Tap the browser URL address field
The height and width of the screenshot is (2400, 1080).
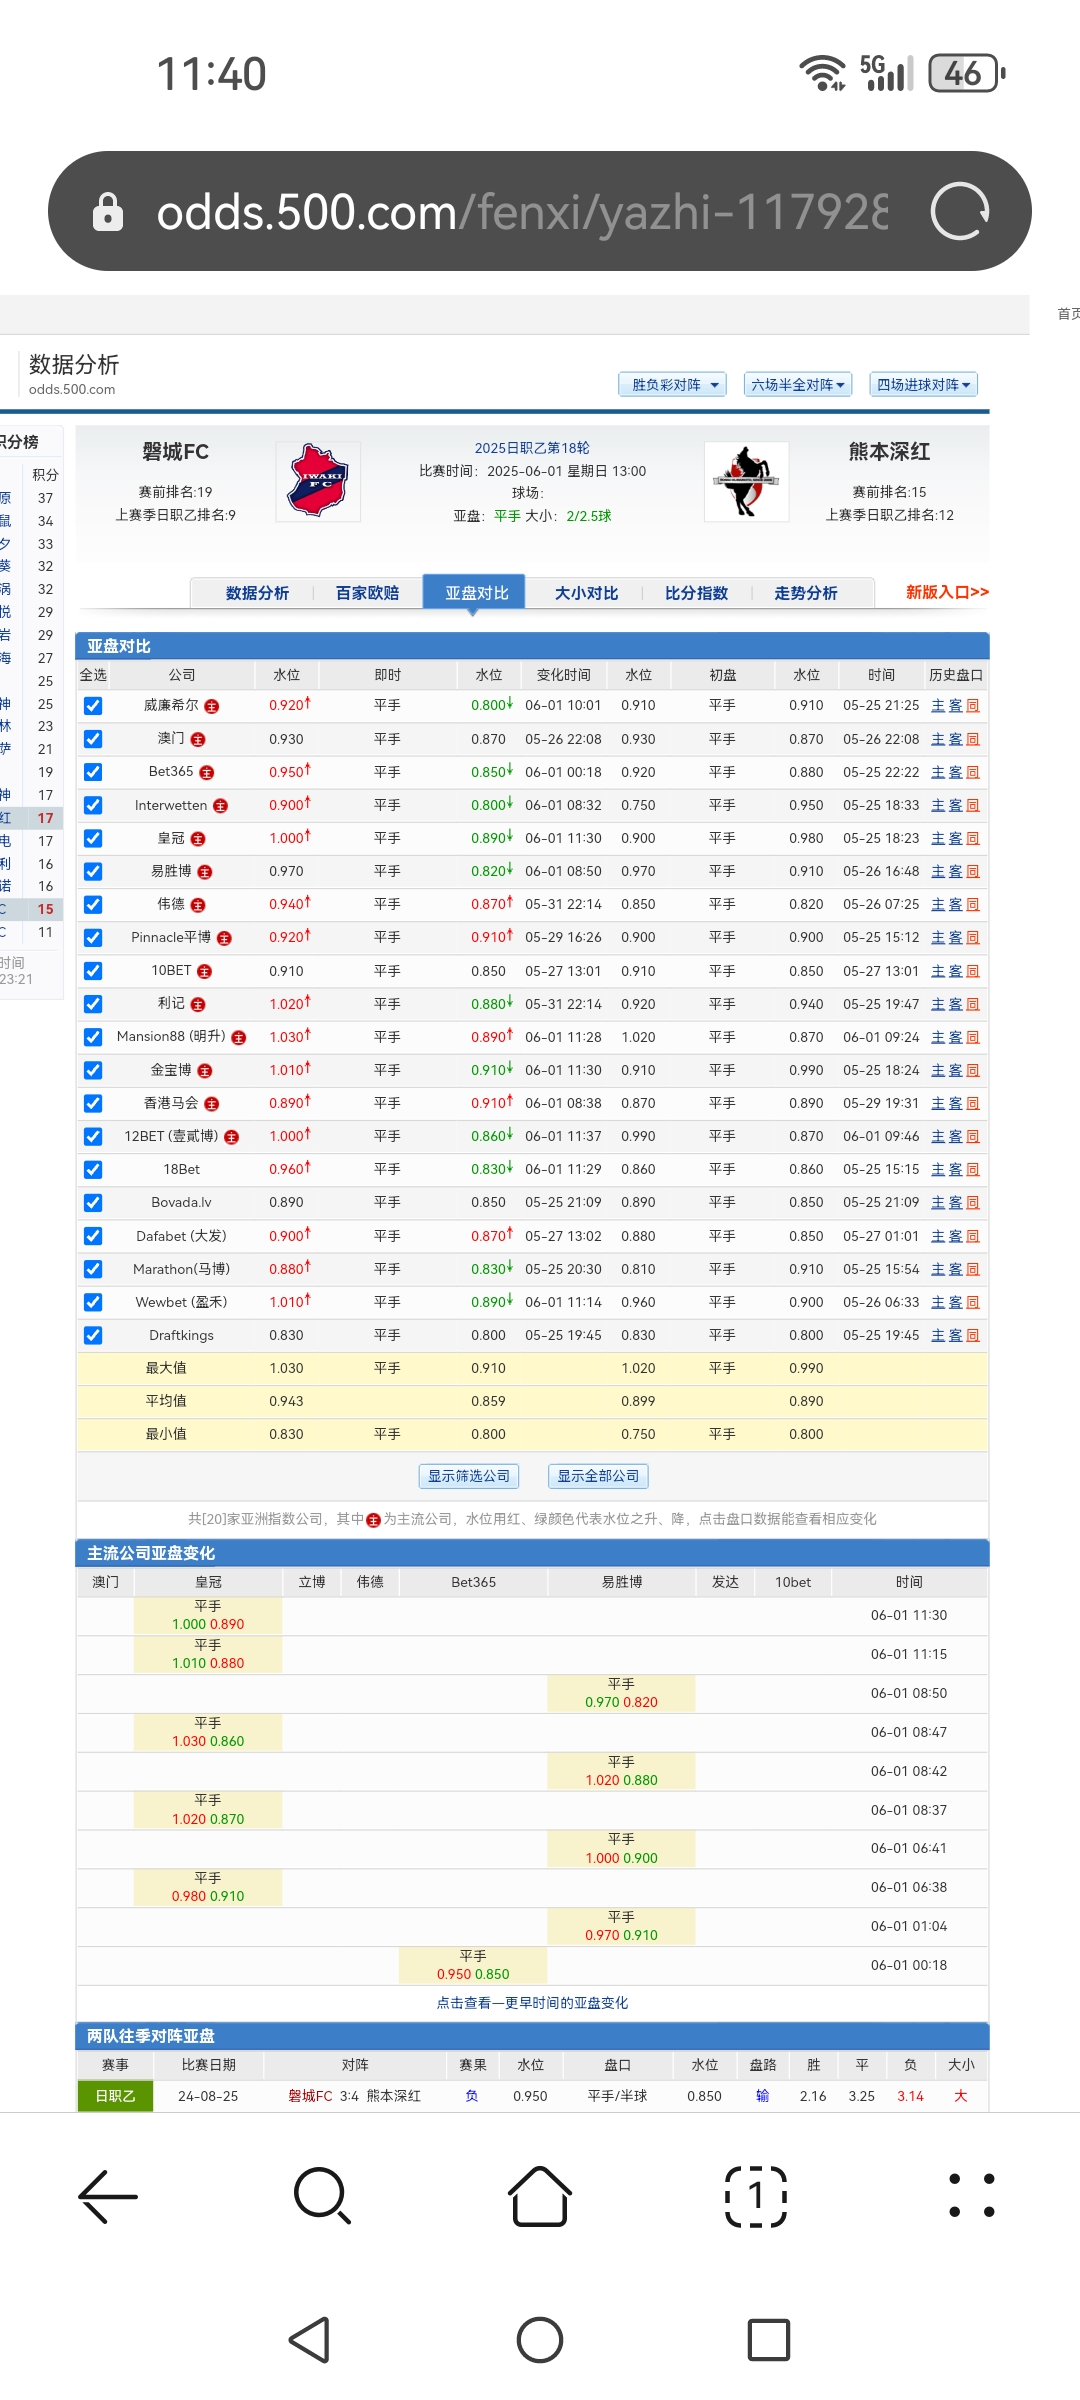pyautogui.click(x=522, y=212)
